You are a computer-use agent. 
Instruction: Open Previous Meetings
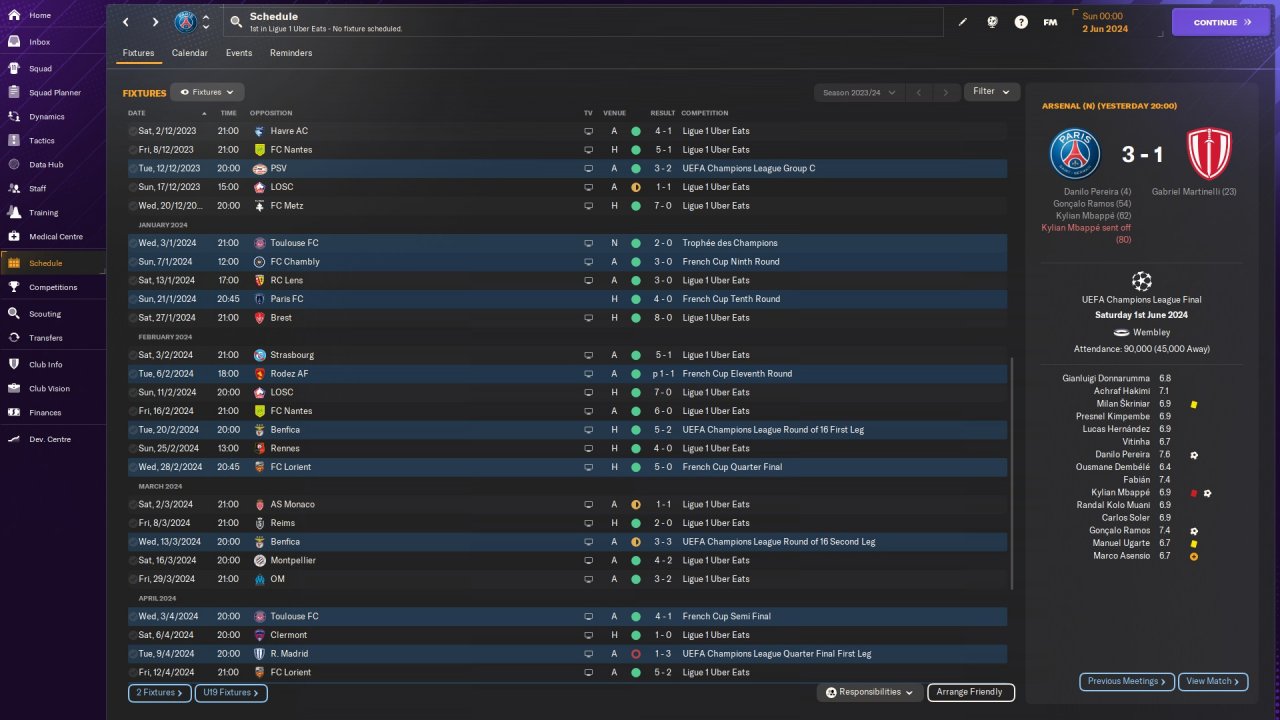1126,681
